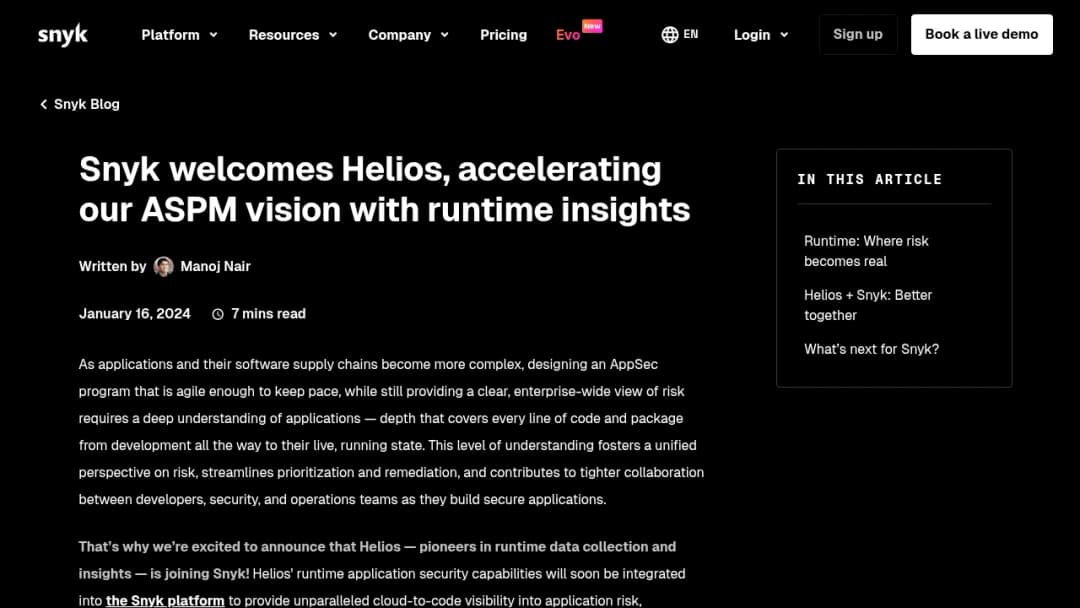Click the 7 mins read text

pos(269,314)
